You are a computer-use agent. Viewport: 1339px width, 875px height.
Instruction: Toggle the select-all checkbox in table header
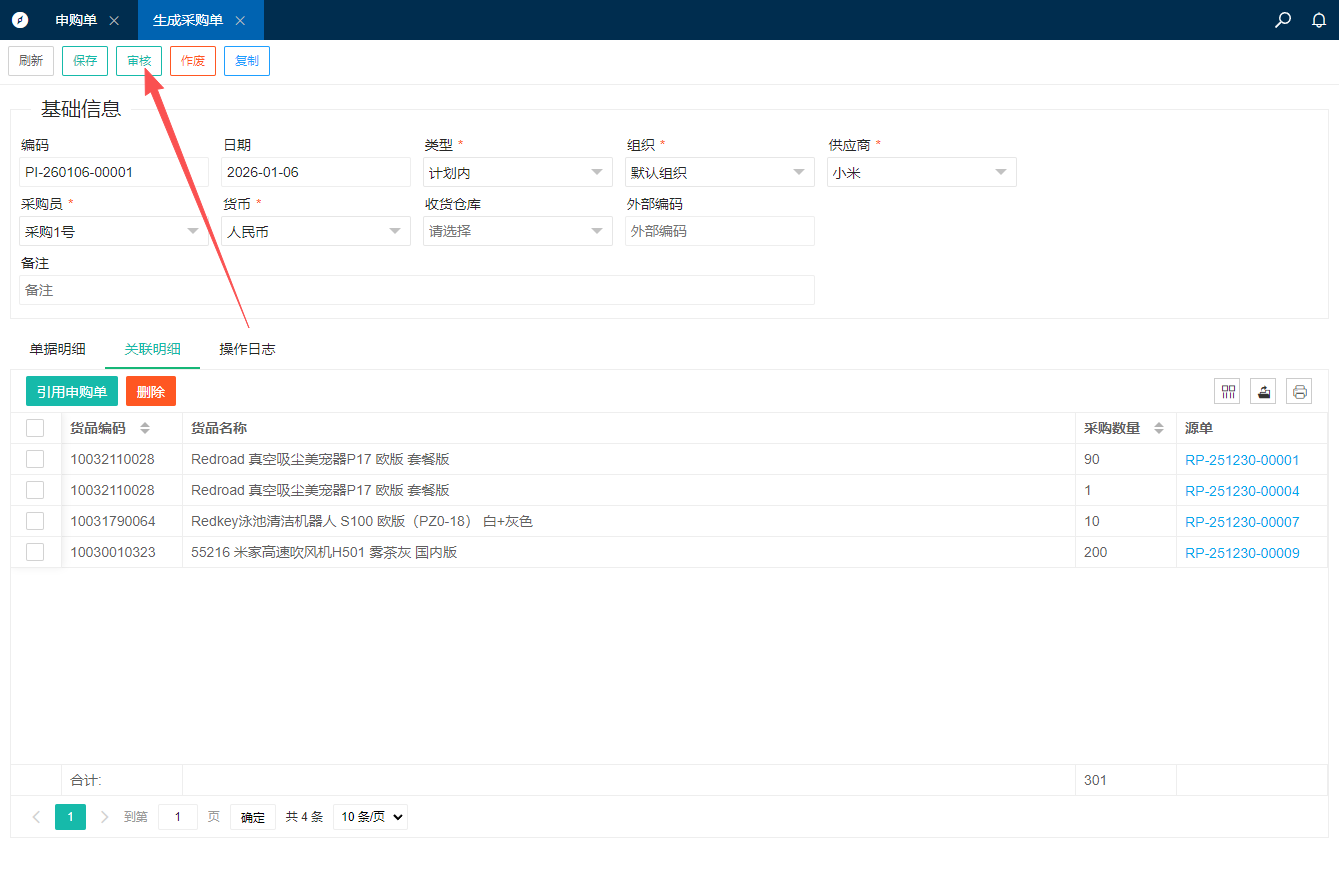[x=35, y=428]
